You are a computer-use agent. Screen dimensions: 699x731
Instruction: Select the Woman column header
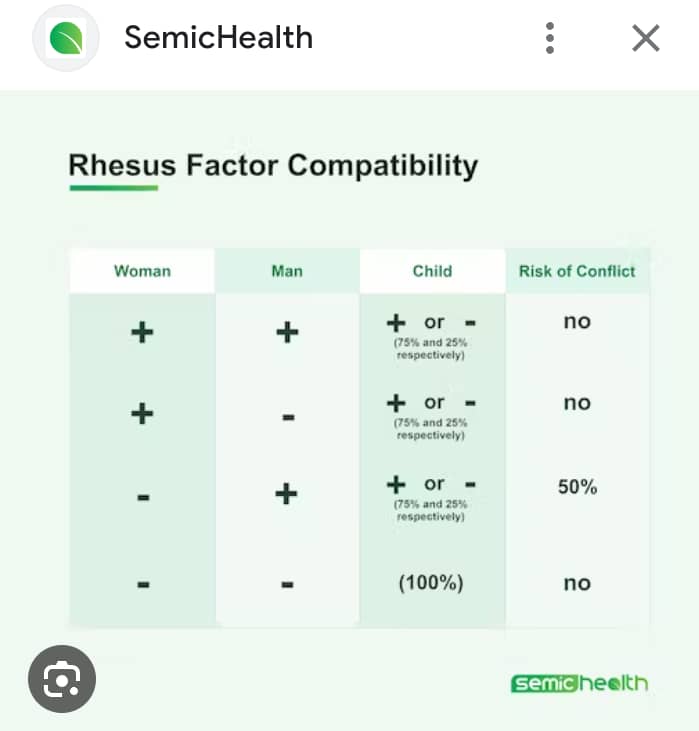tap(142, 271)
